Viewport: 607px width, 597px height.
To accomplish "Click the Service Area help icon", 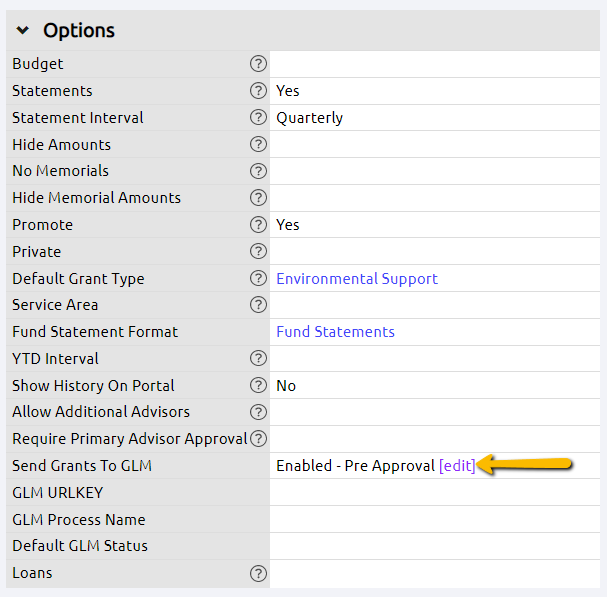I will point(258,305).
